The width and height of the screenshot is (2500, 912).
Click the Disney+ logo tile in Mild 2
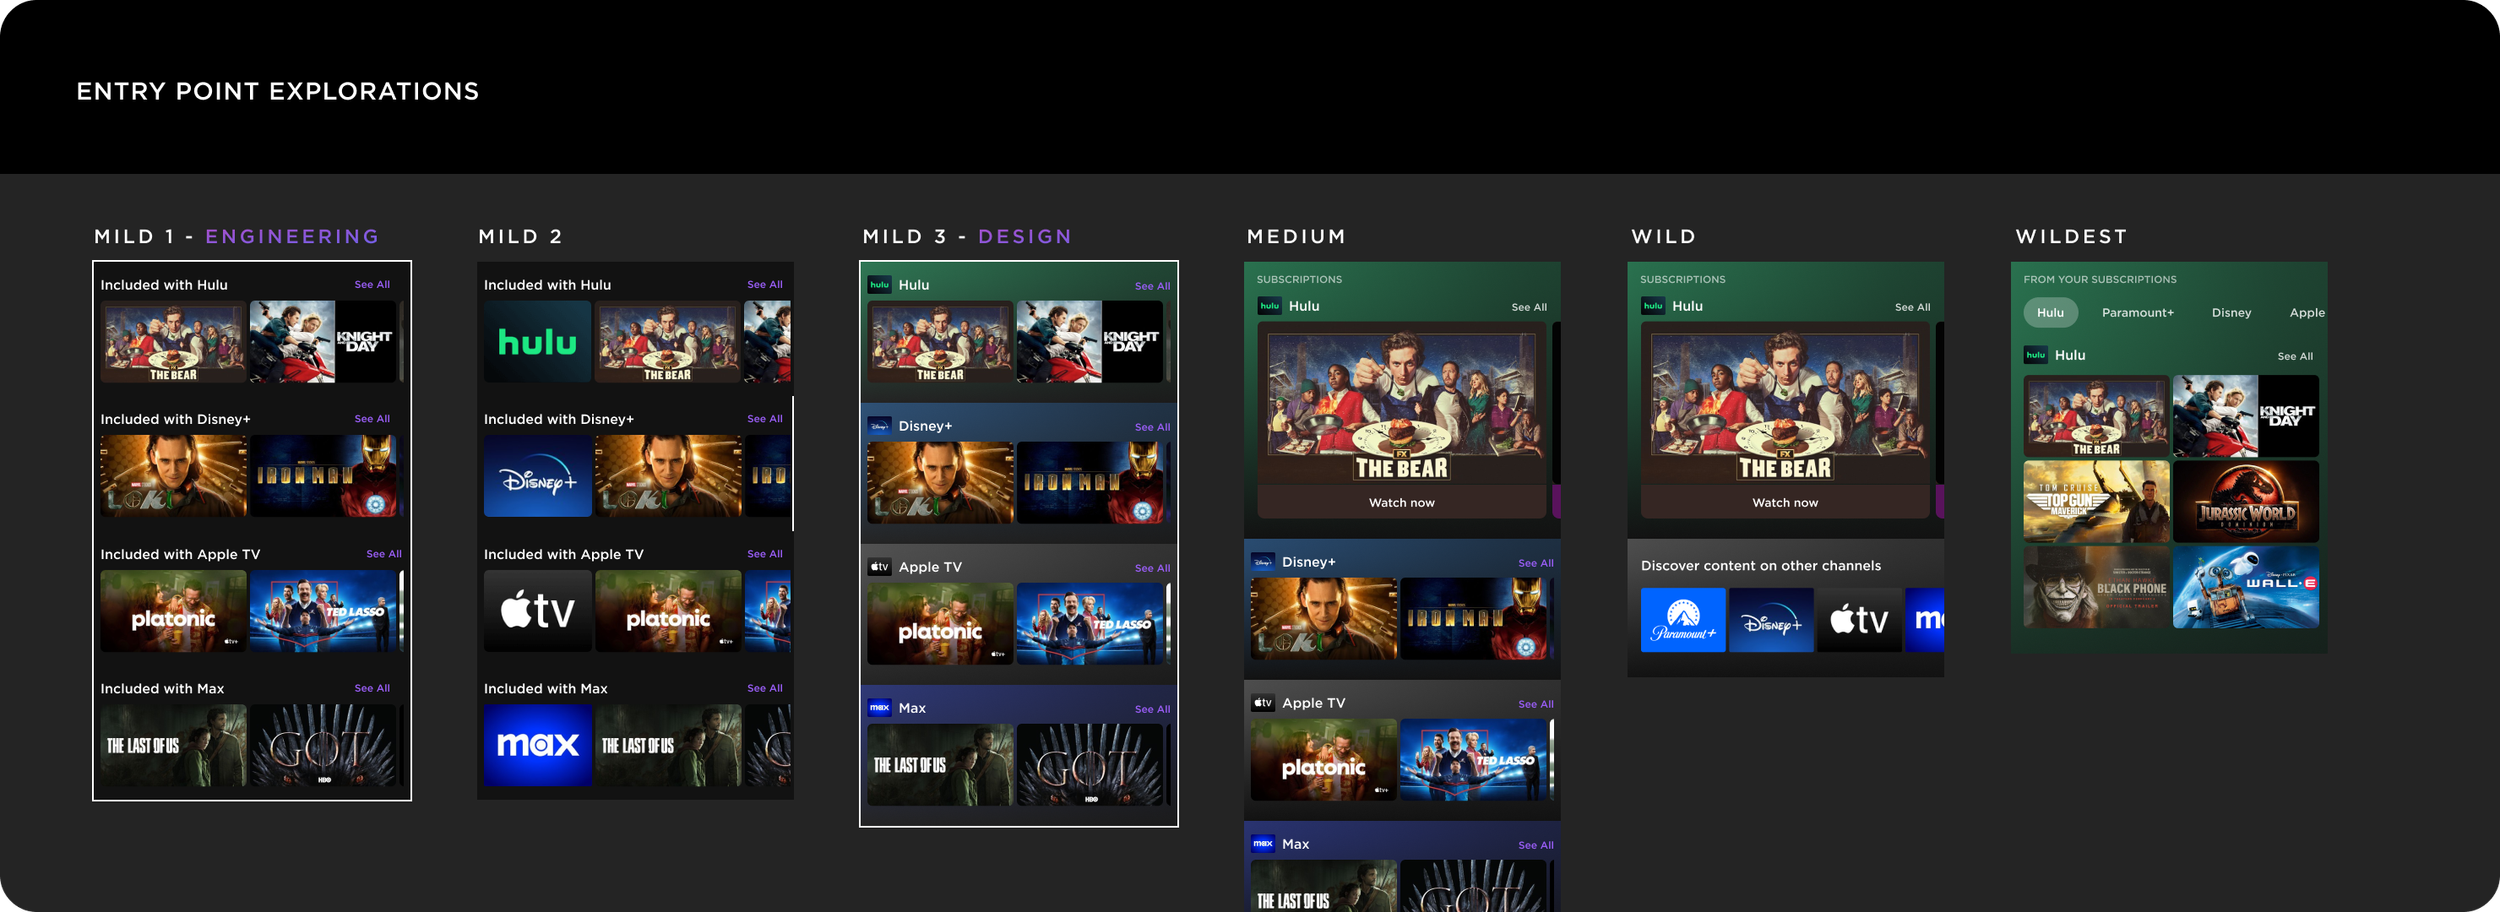[x=538, y=476]
